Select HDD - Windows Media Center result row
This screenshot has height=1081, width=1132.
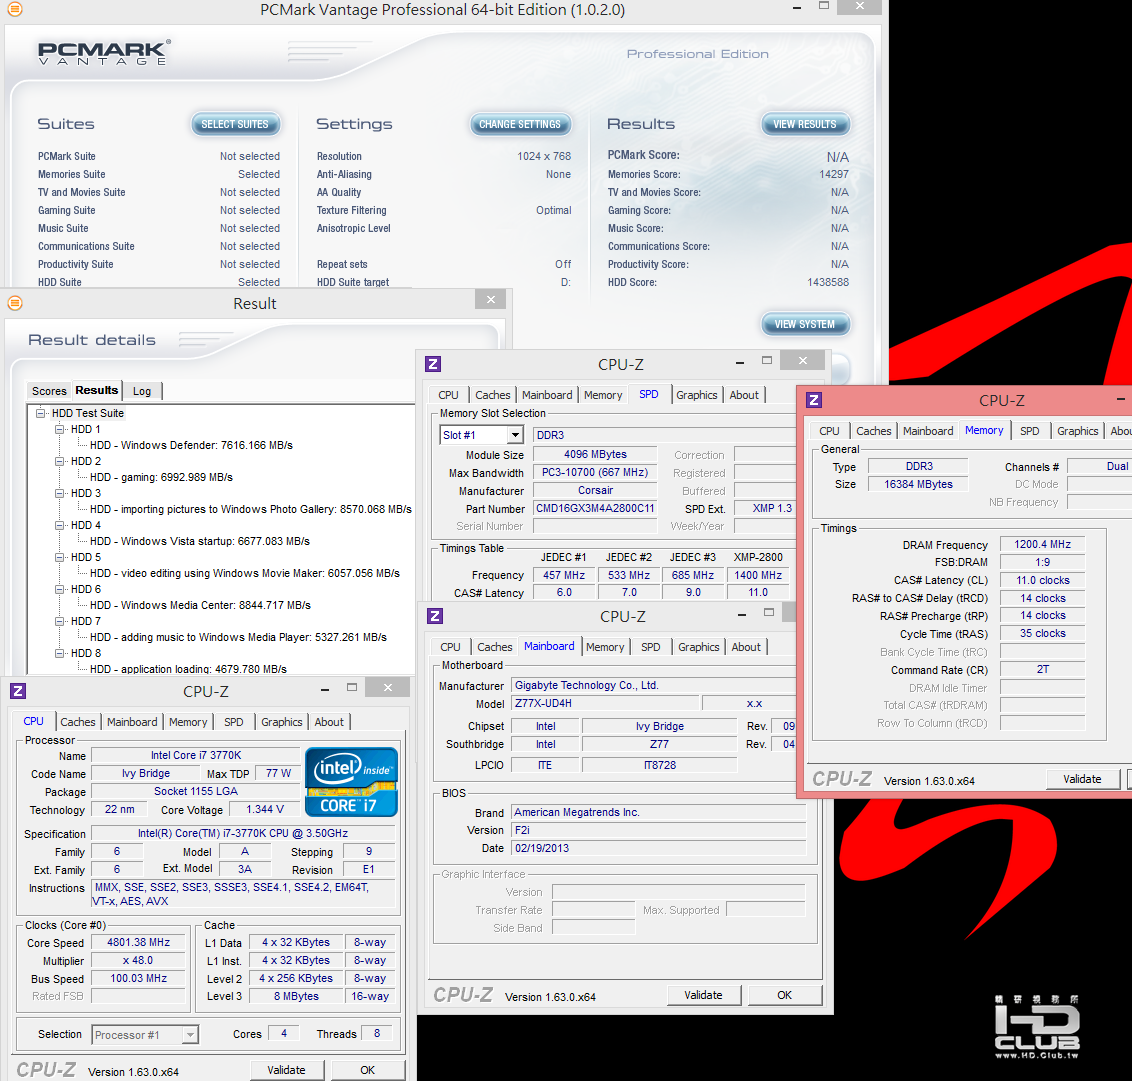200,605
